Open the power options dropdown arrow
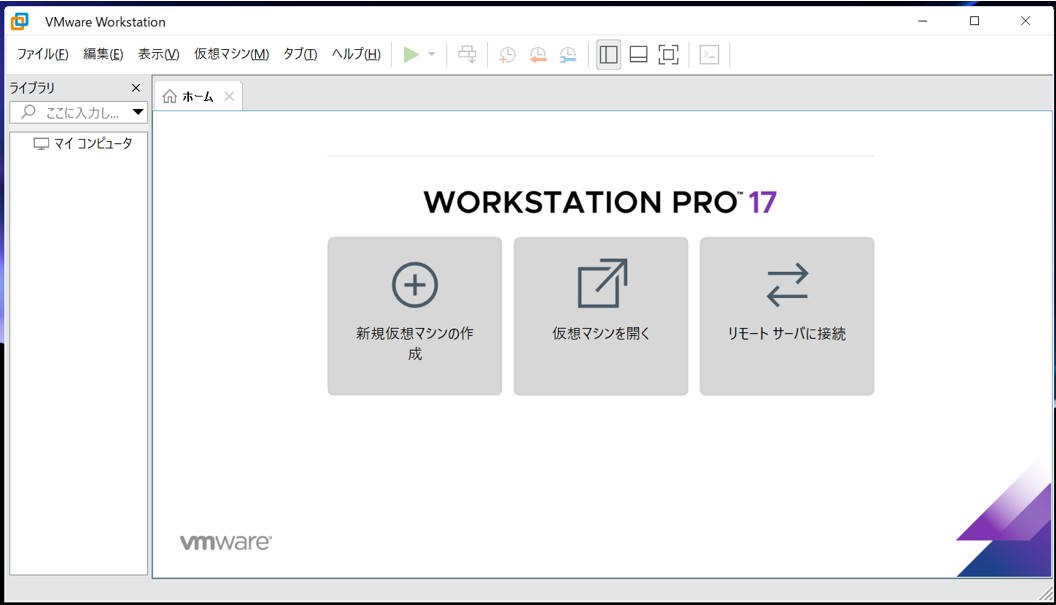 (x=432, y=55)
